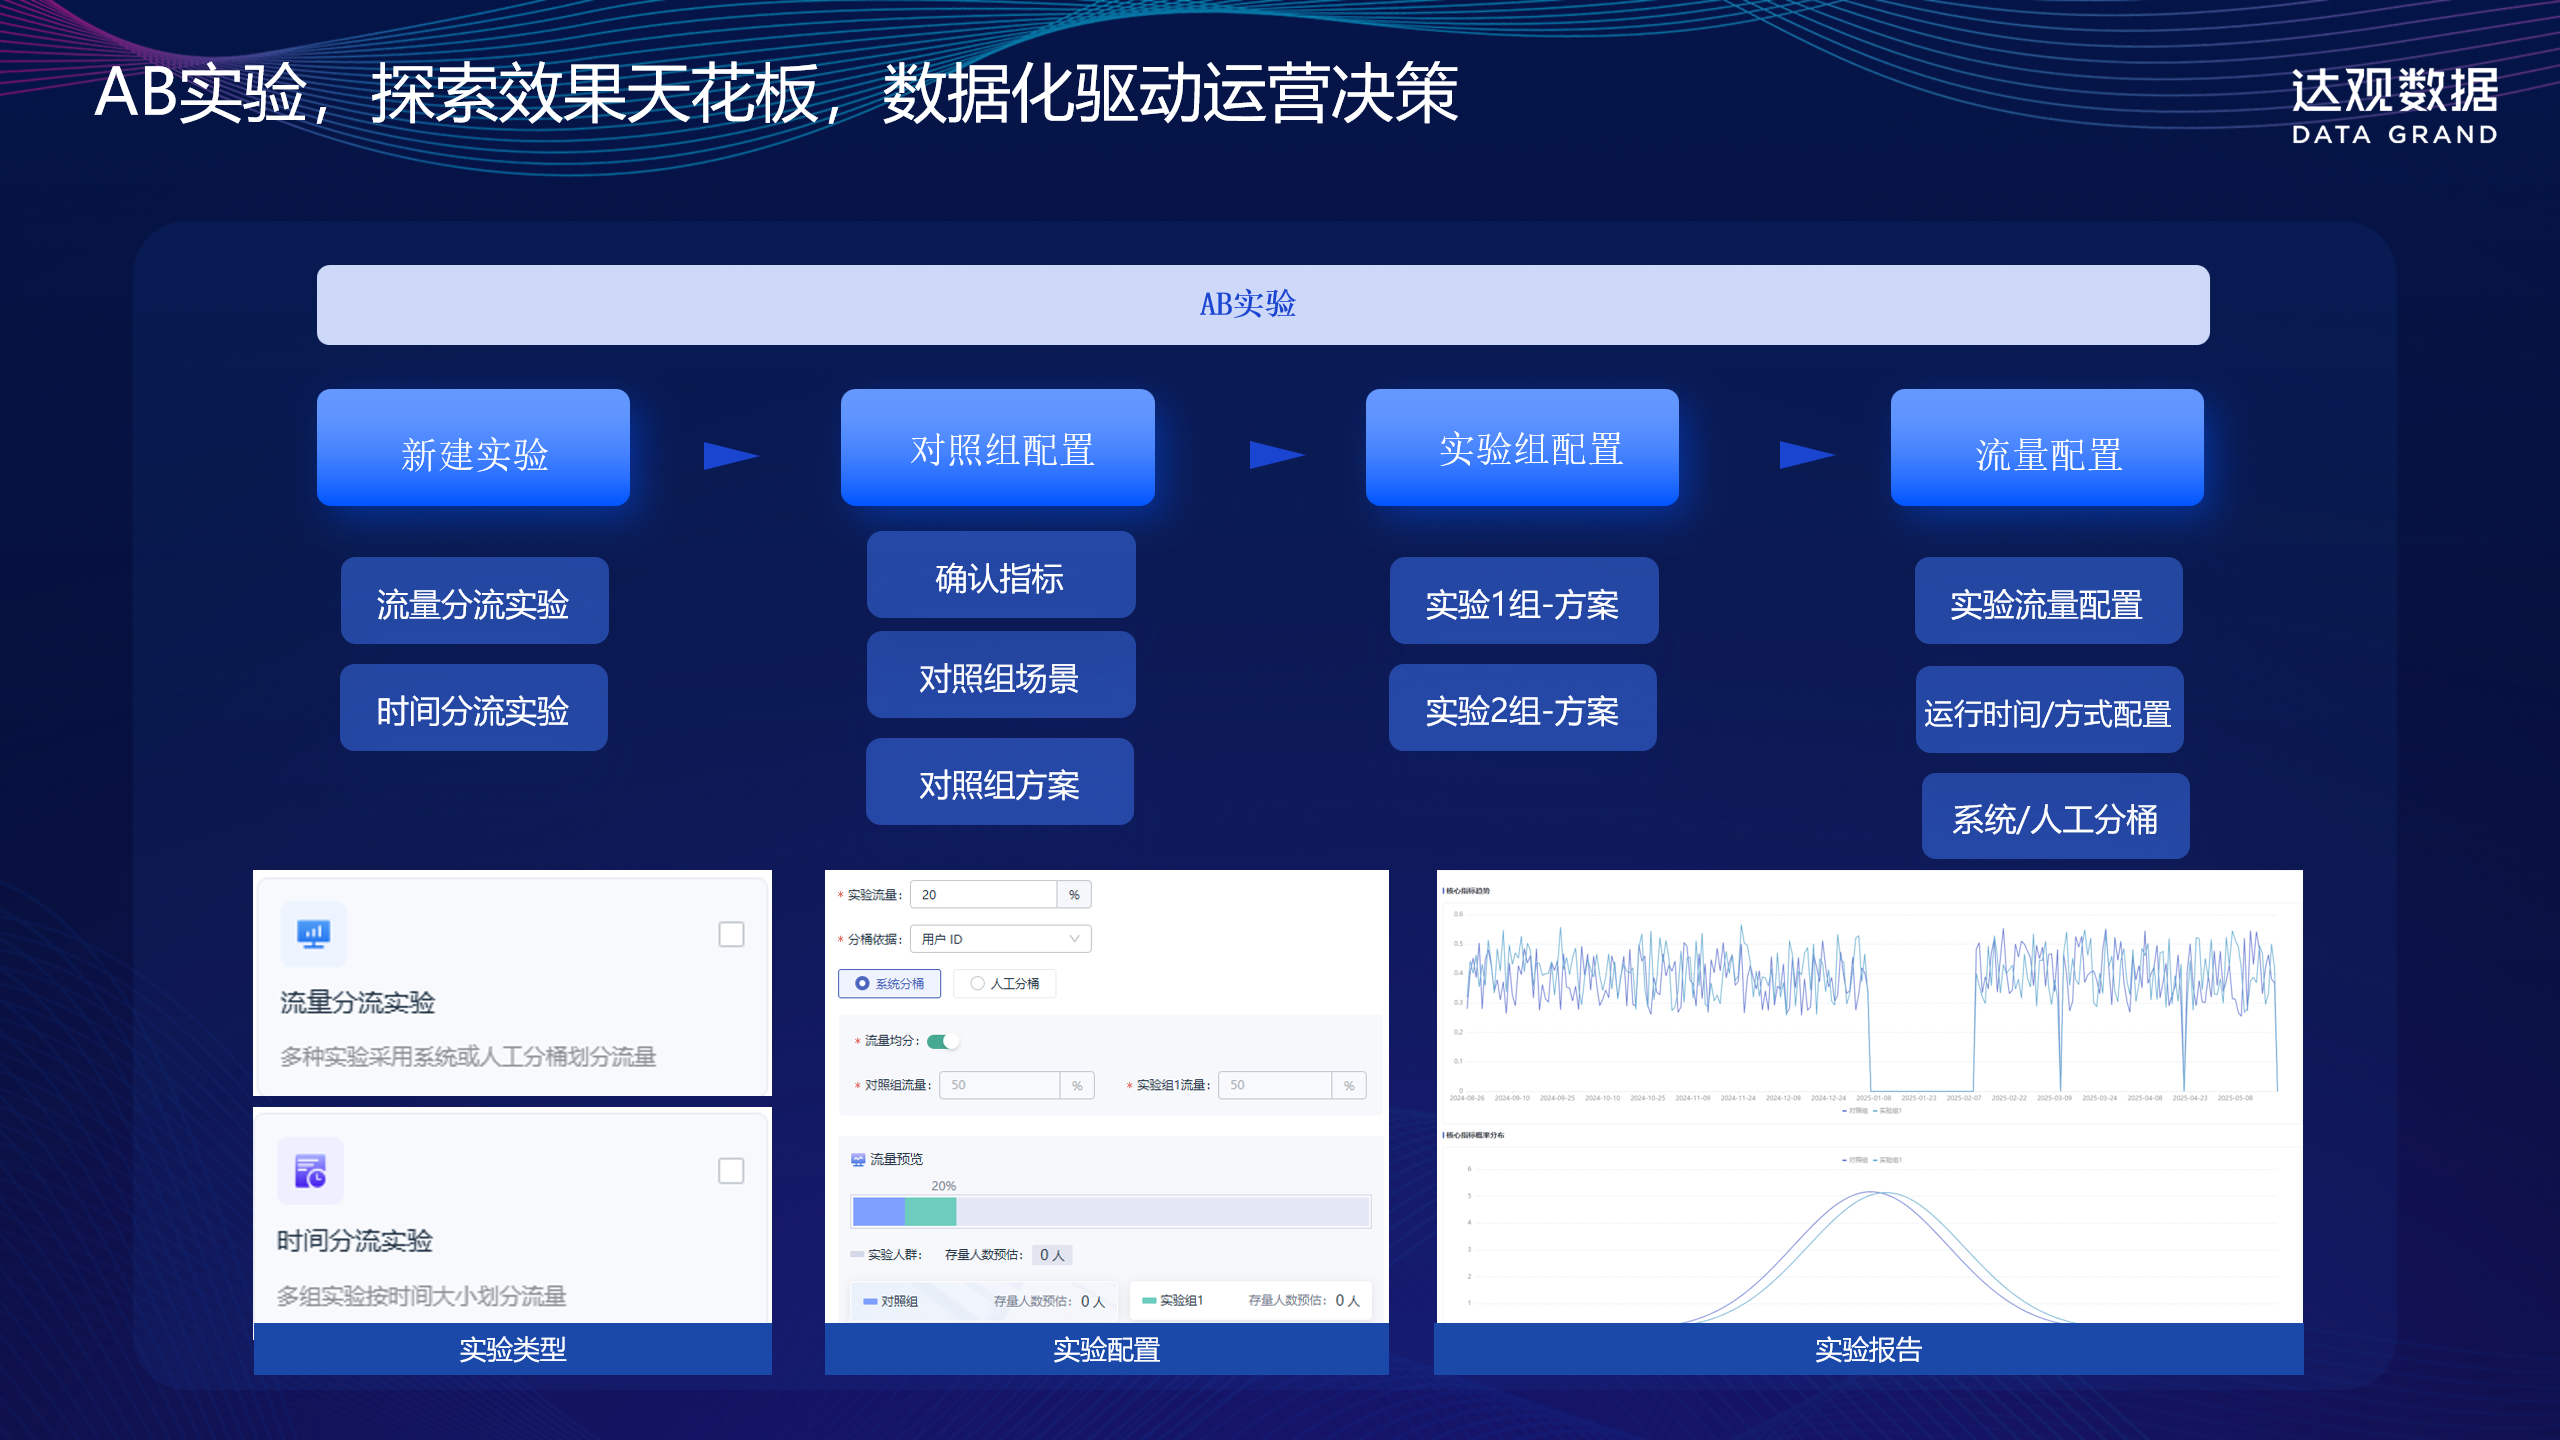Select the 人工分桶 radio option
Viewport: 2560px width, 1440px height.
tap(977, 984)
